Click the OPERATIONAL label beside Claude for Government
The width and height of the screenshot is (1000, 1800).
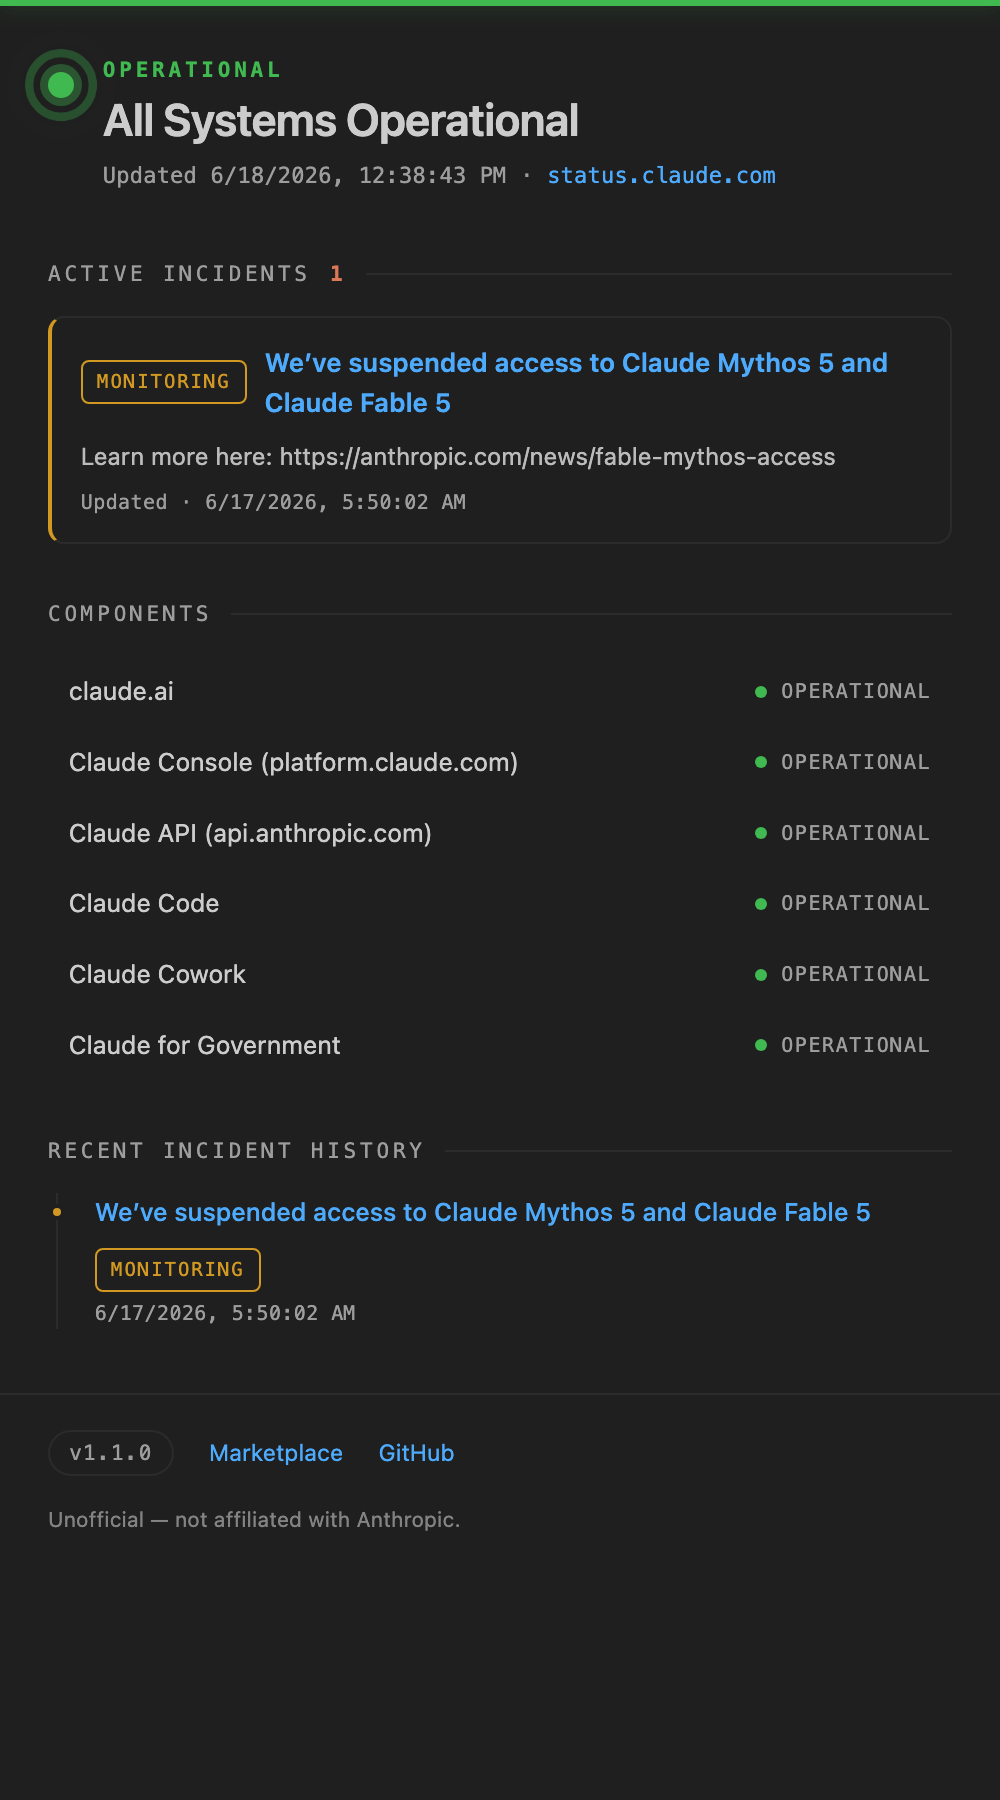[x=855, y=1045]
